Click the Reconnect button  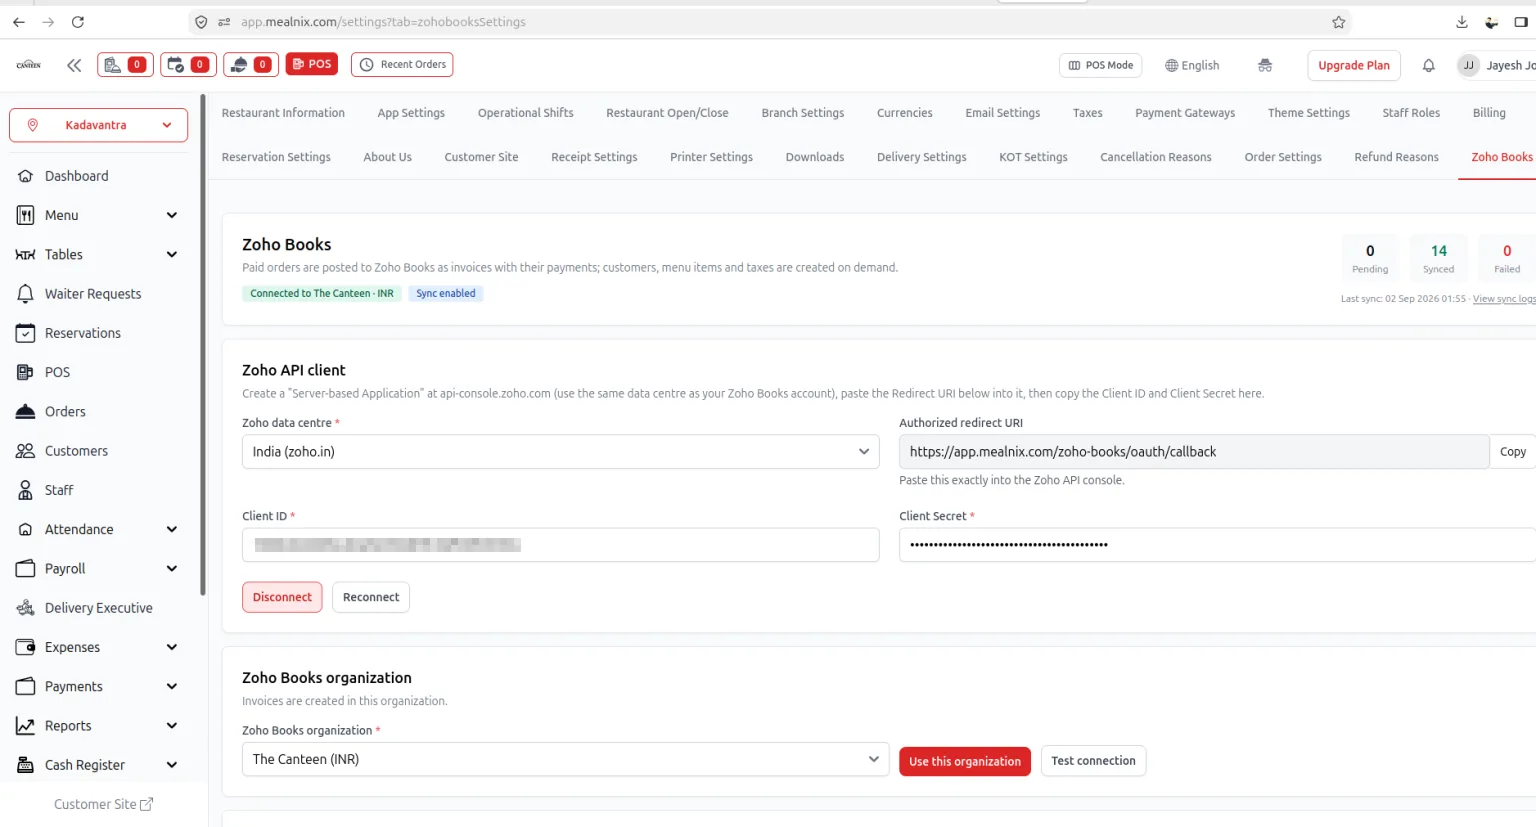click(371, 597)
